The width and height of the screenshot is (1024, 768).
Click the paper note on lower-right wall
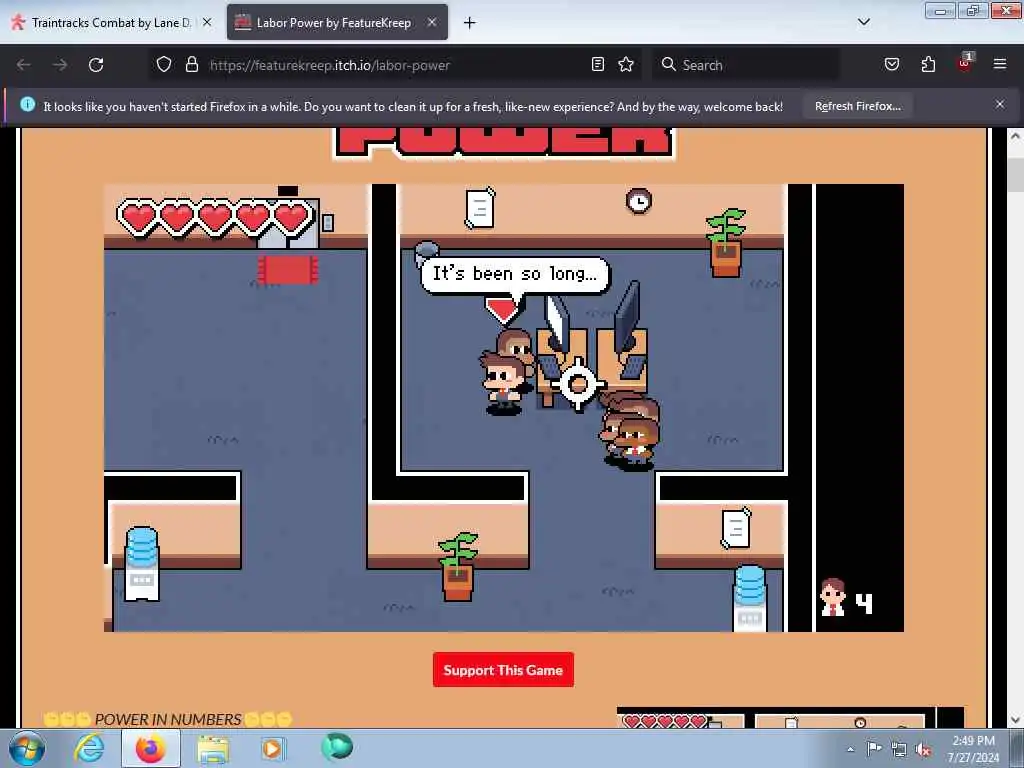(736, 528)
